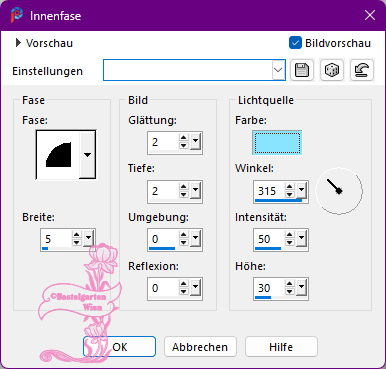
Task: Reset to default with the arrow icon
Action: 362,70
